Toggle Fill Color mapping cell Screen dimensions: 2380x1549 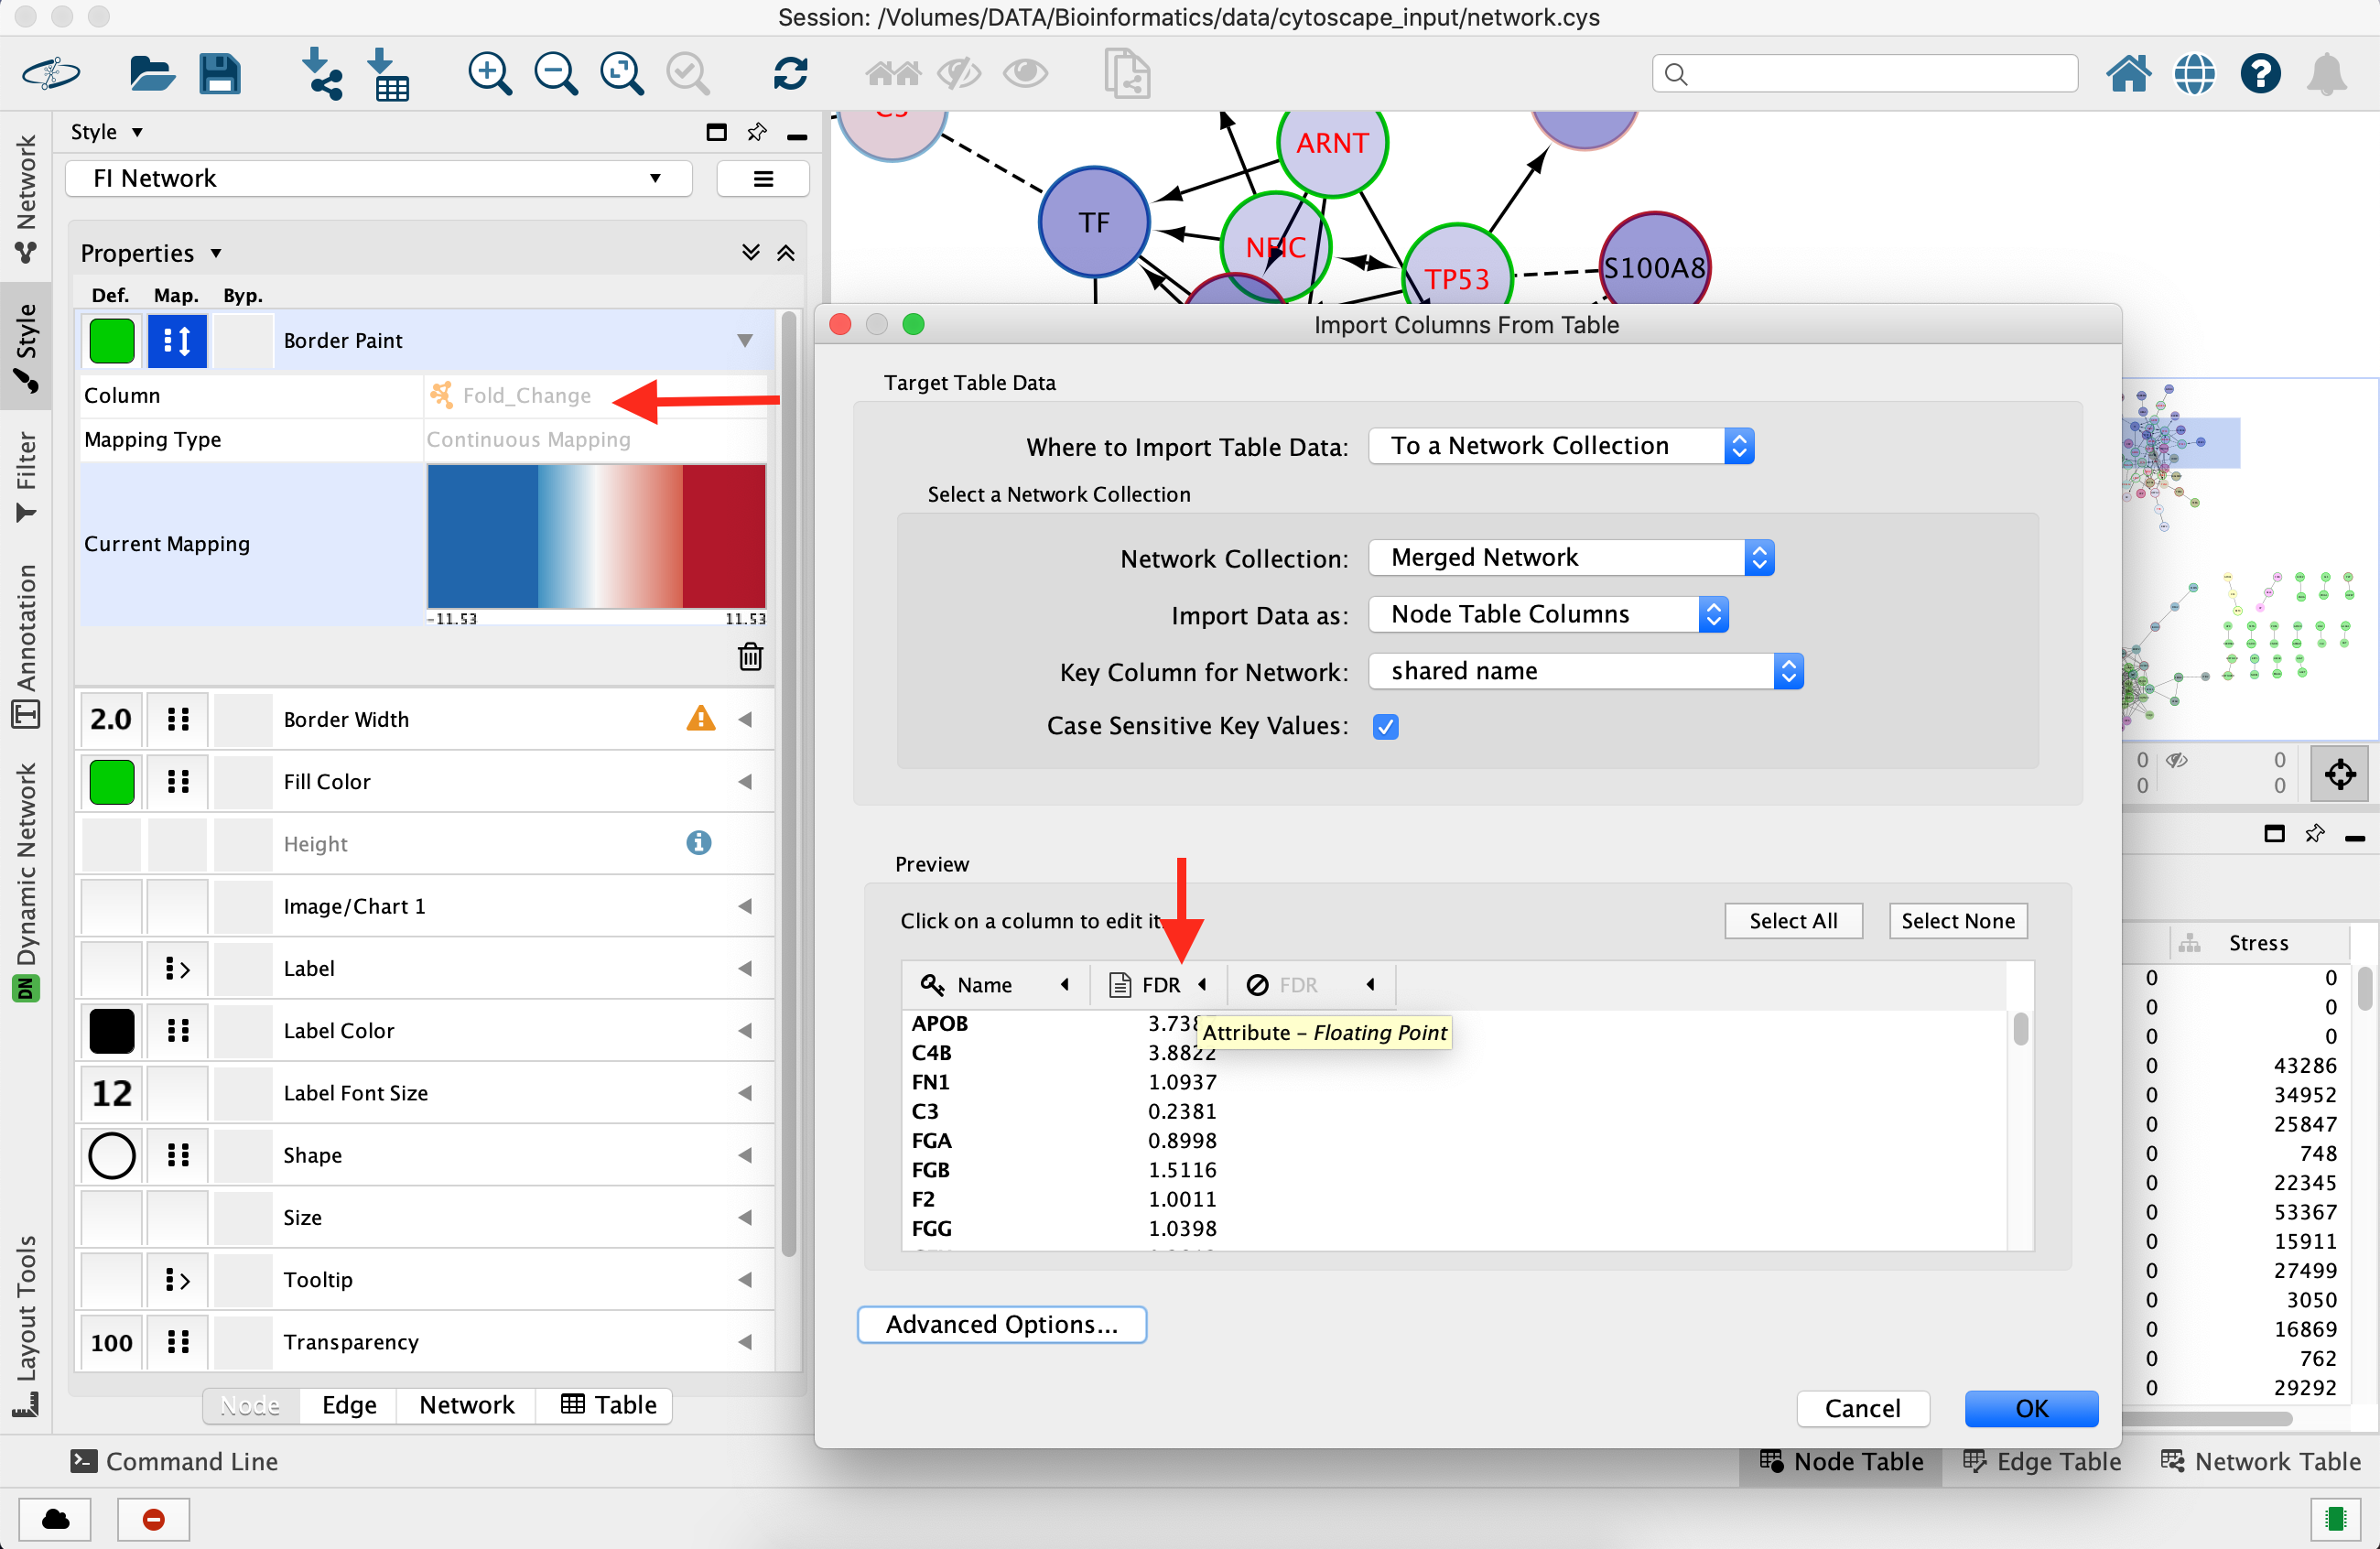177,780
